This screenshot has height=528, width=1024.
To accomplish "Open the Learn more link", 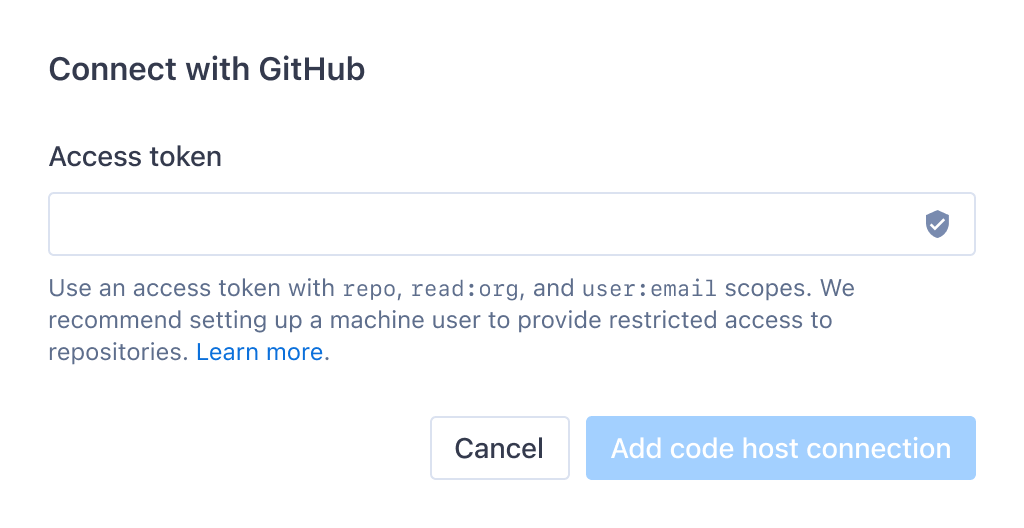I will (x=259, y=352).
